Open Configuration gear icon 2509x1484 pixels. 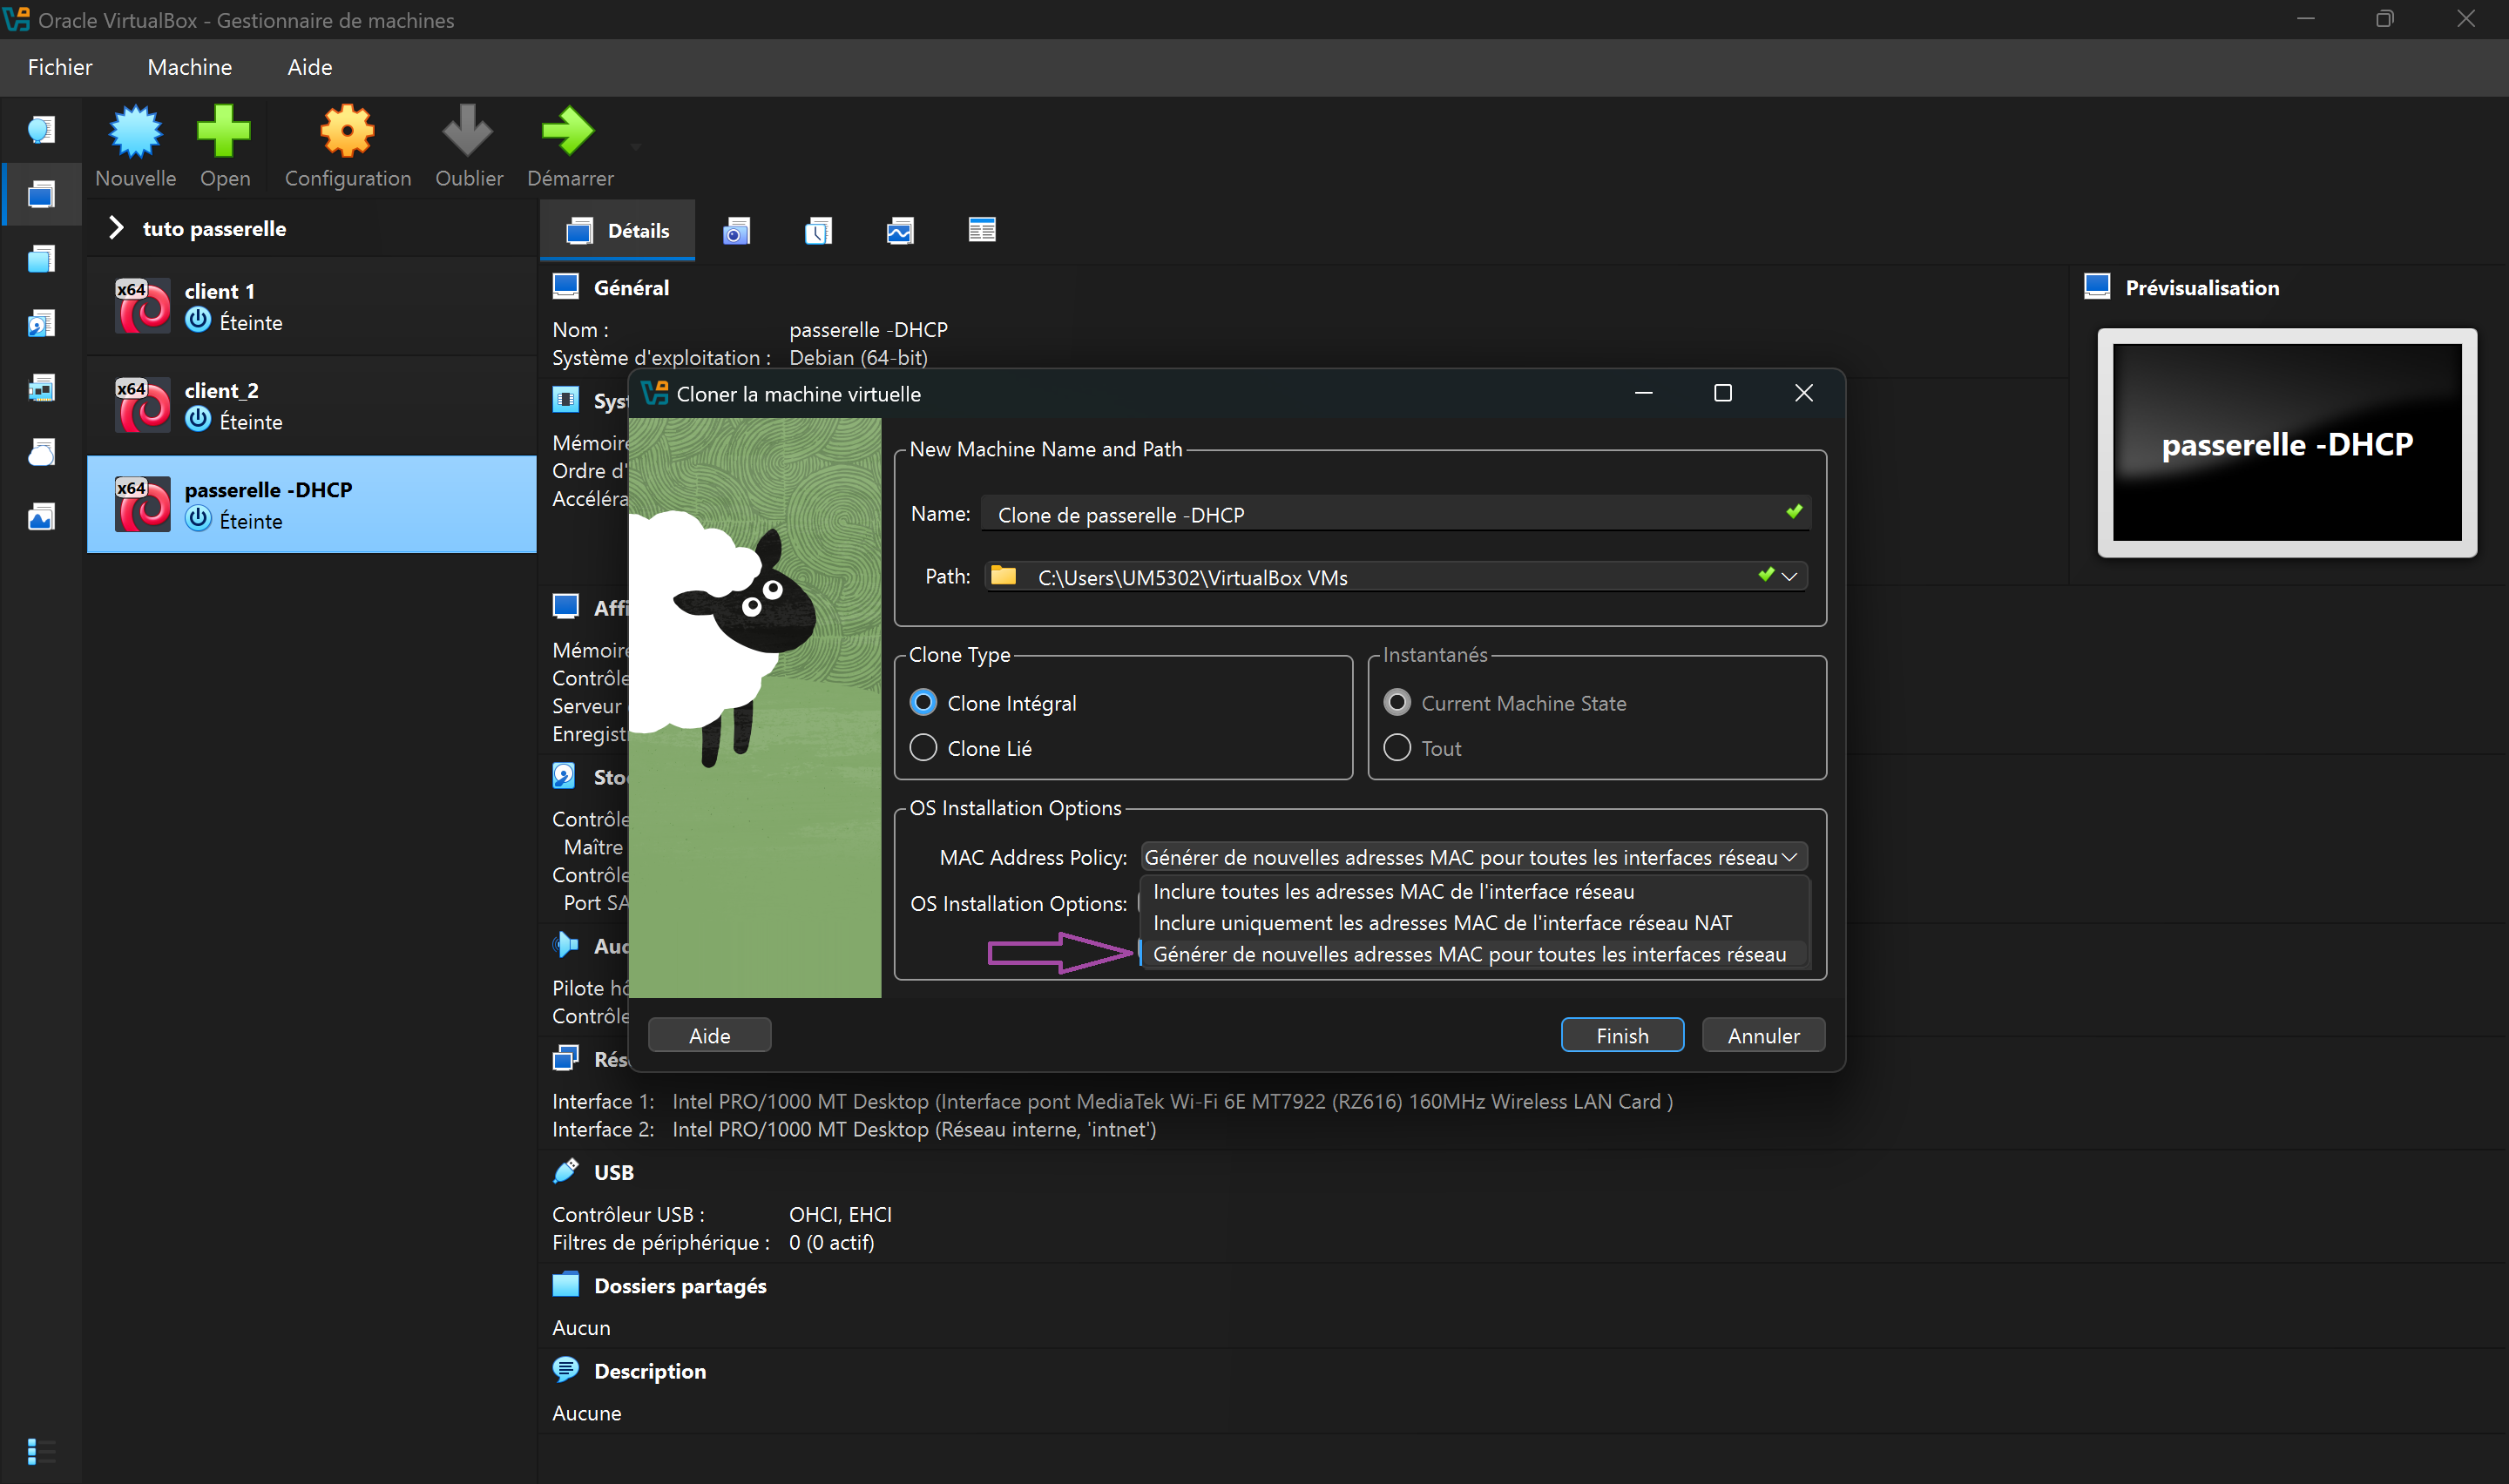[x=347, y=132]
